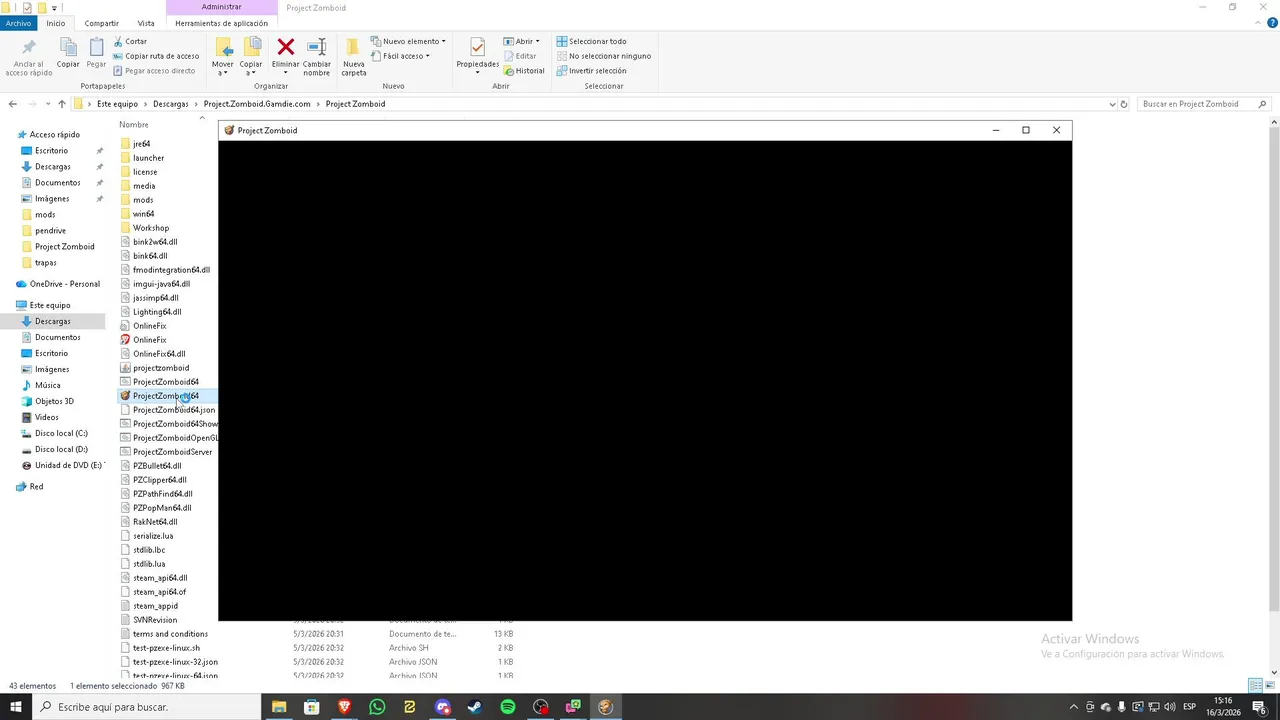Click the Cambiar nombre rename icon
Viewport: 1280px width, 720px height.
coord(317,46)
